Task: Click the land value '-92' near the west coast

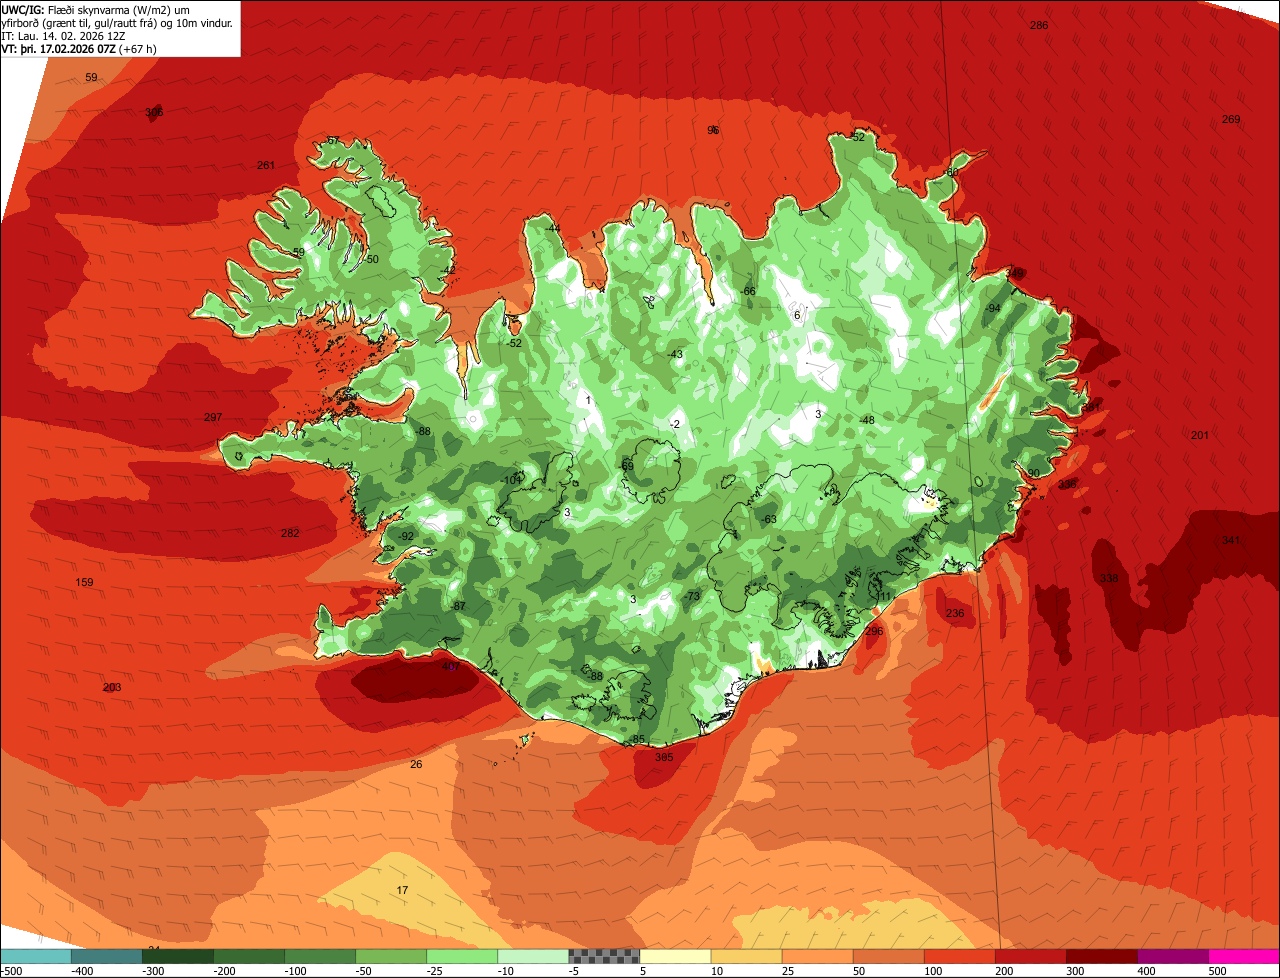Action: pos(406,536)
